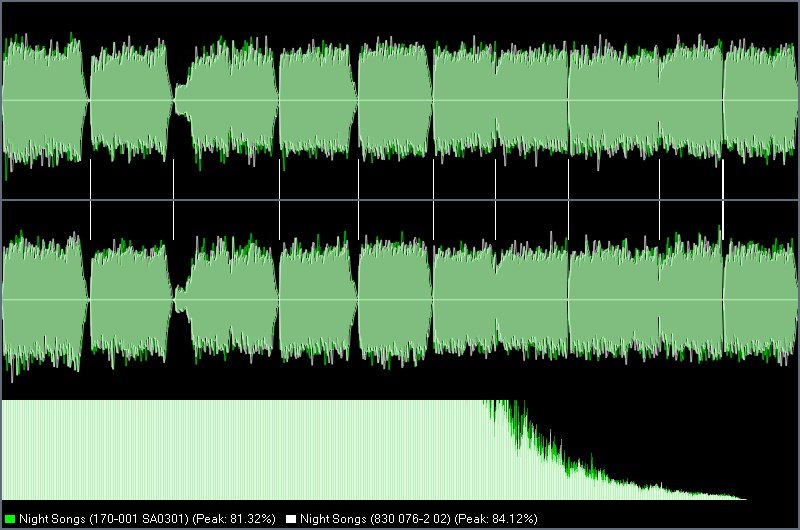Image resolution: width=800 pixels, height=530 pixels.
Task: Click the track marker separating tracks five and six
Action: (434, 199)
